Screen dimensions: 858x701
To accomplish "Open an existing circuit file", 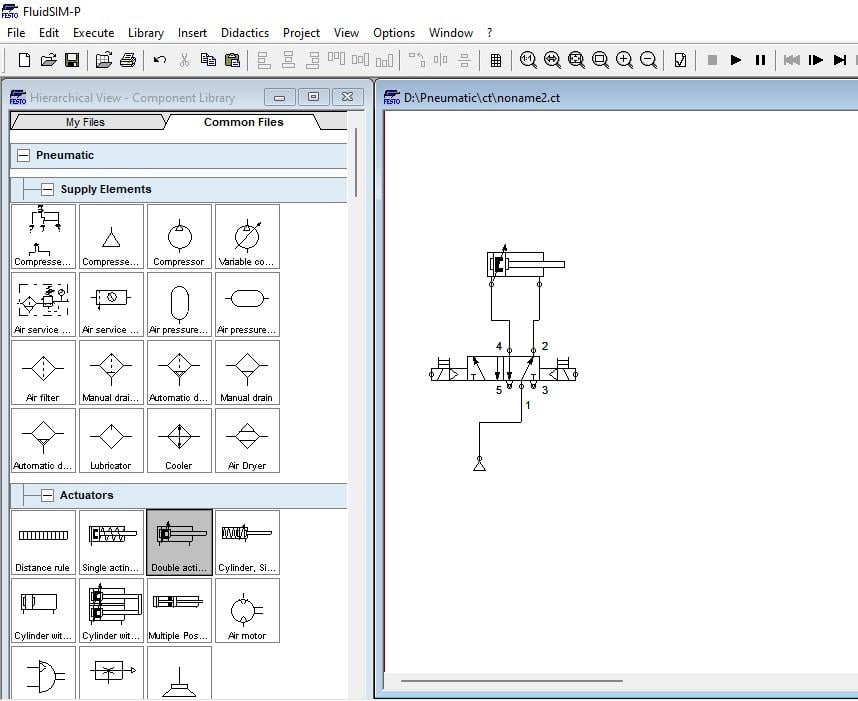I will click(x=48, y=60).
